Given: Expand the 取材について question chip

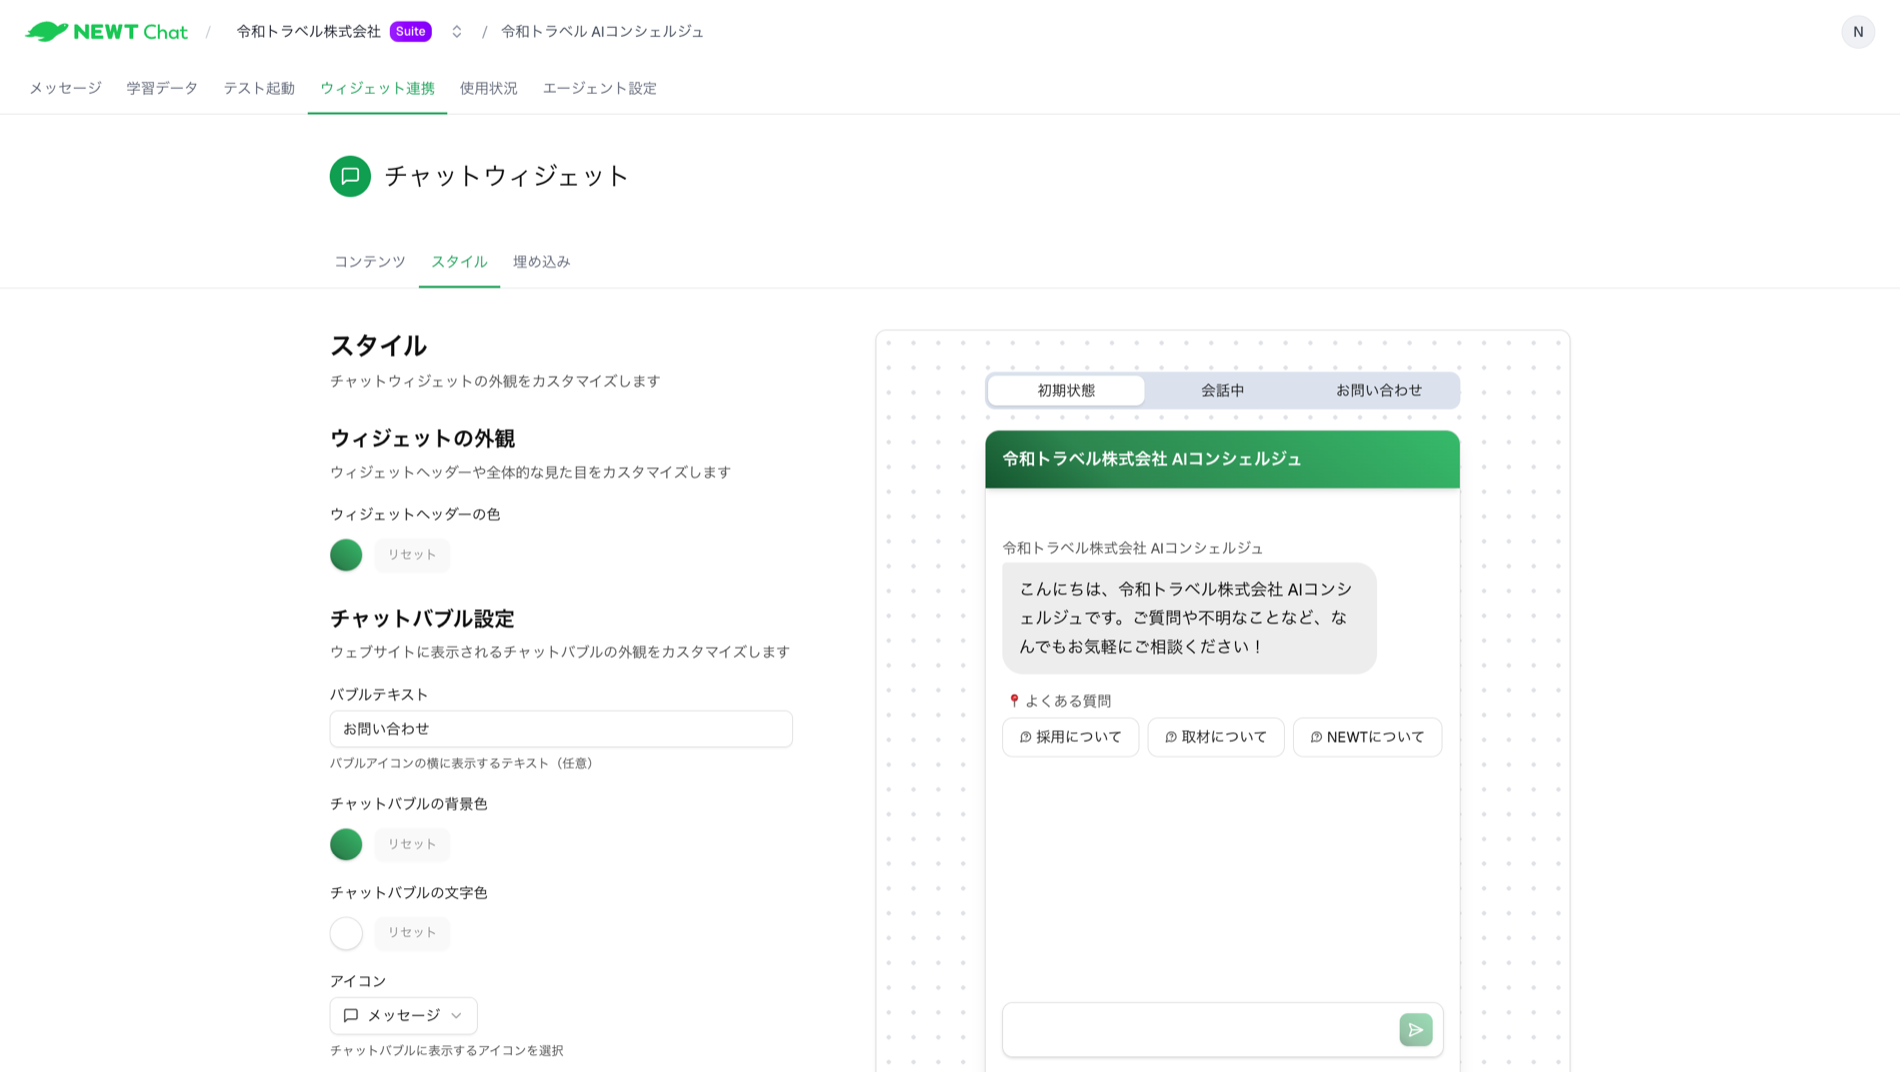Looking at the screenshot, I should [x=1216, y=737].
